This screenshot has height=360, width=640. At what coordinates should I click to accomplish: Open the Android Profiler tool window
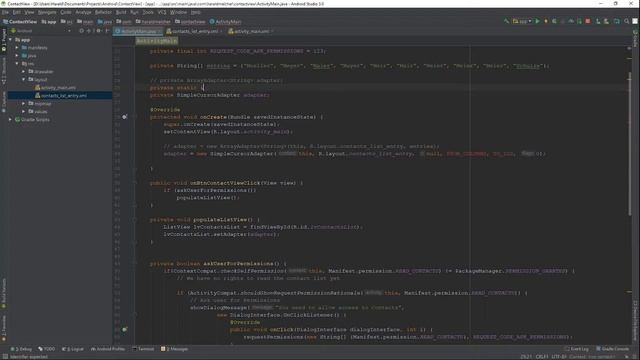click(108, 349)
